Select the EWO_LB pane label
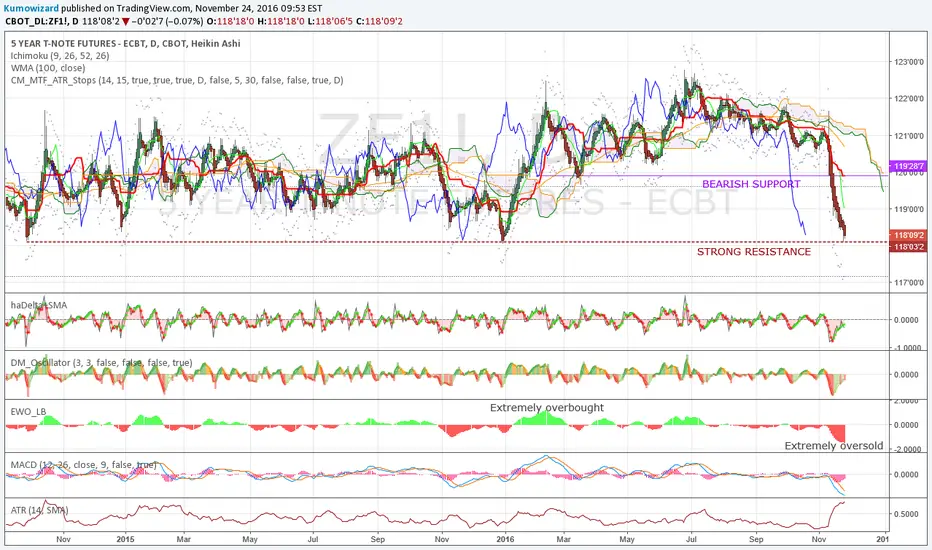This screenshot has width=932, height=550. (x=28, y=411)
